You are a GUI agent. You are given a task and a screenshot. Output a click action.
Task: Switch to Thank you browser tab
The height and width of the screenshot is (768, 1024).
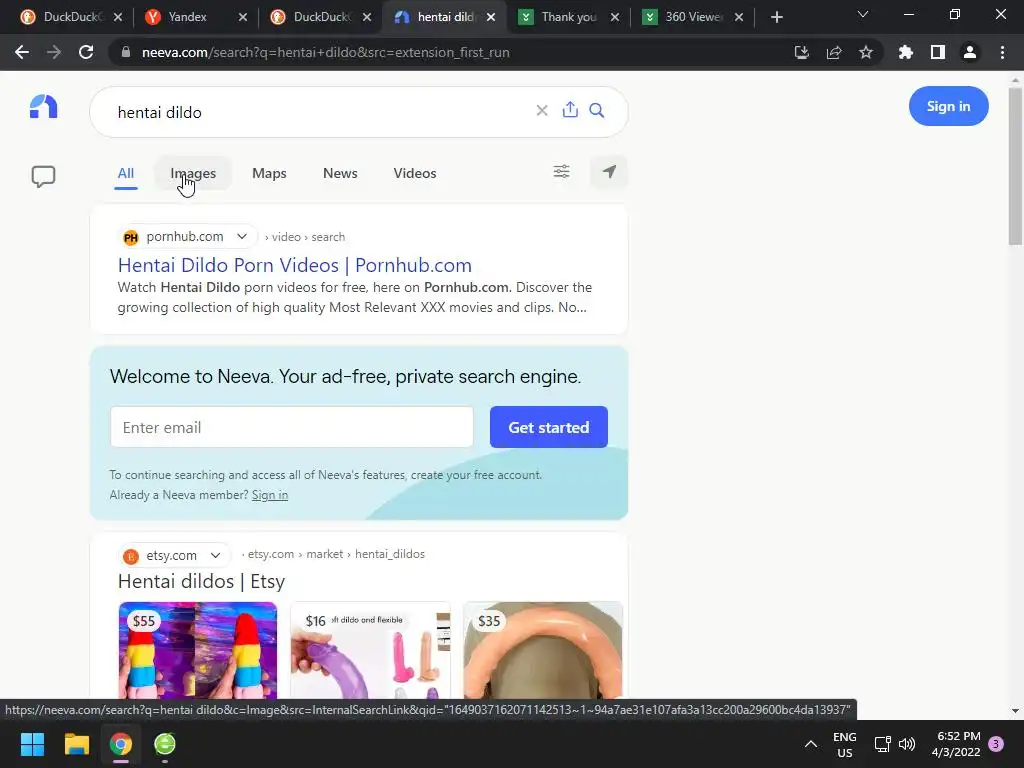569,17
